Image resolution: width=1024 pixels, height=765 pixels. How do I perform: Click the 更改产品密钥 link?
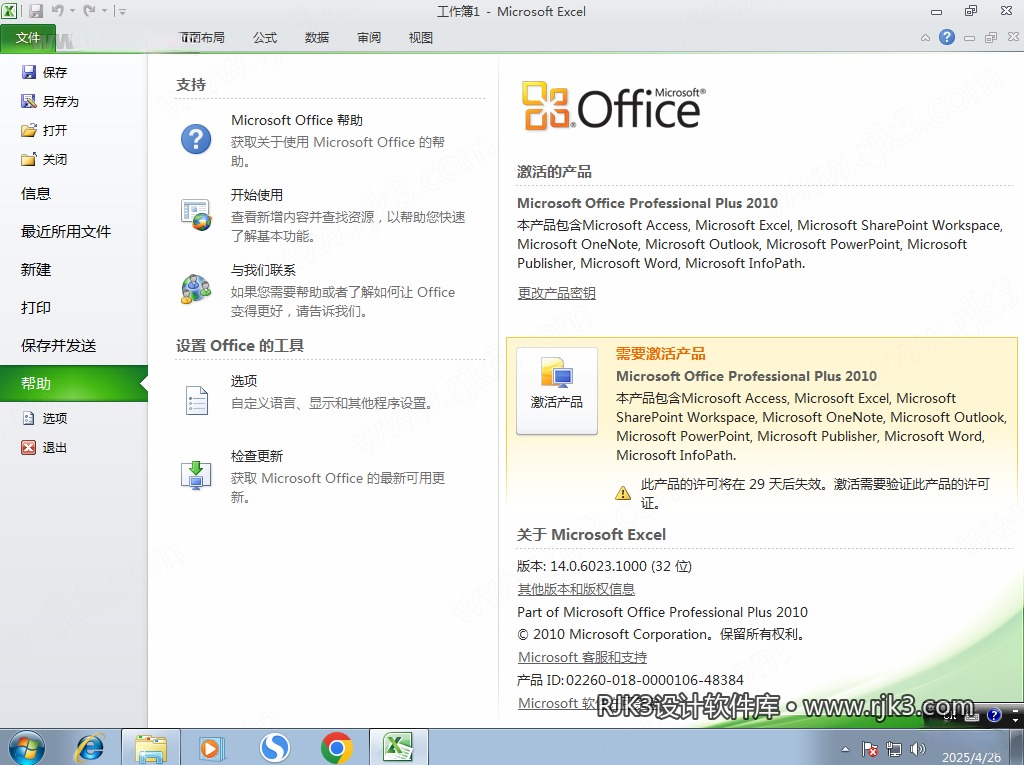(556, 293)
